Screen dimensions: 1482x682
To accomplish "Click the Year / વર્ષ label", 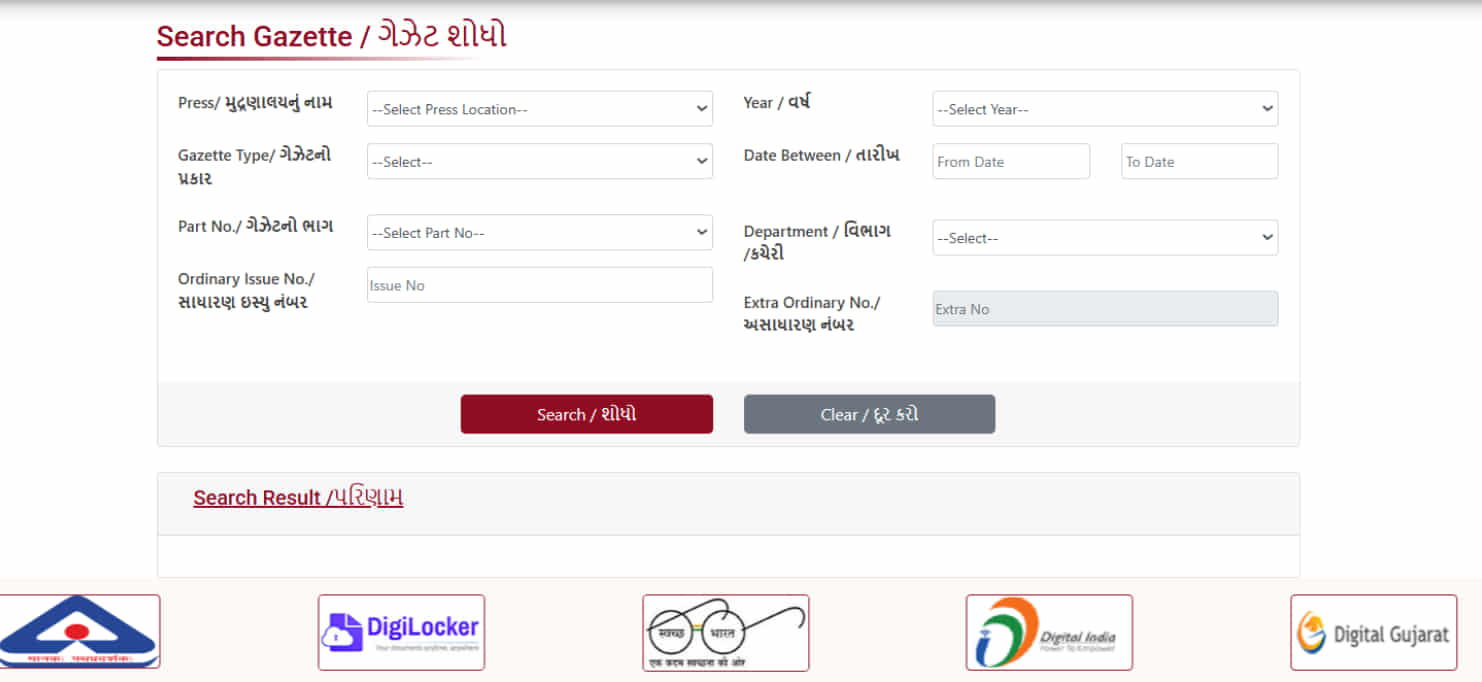I will [x=777, y=103].
